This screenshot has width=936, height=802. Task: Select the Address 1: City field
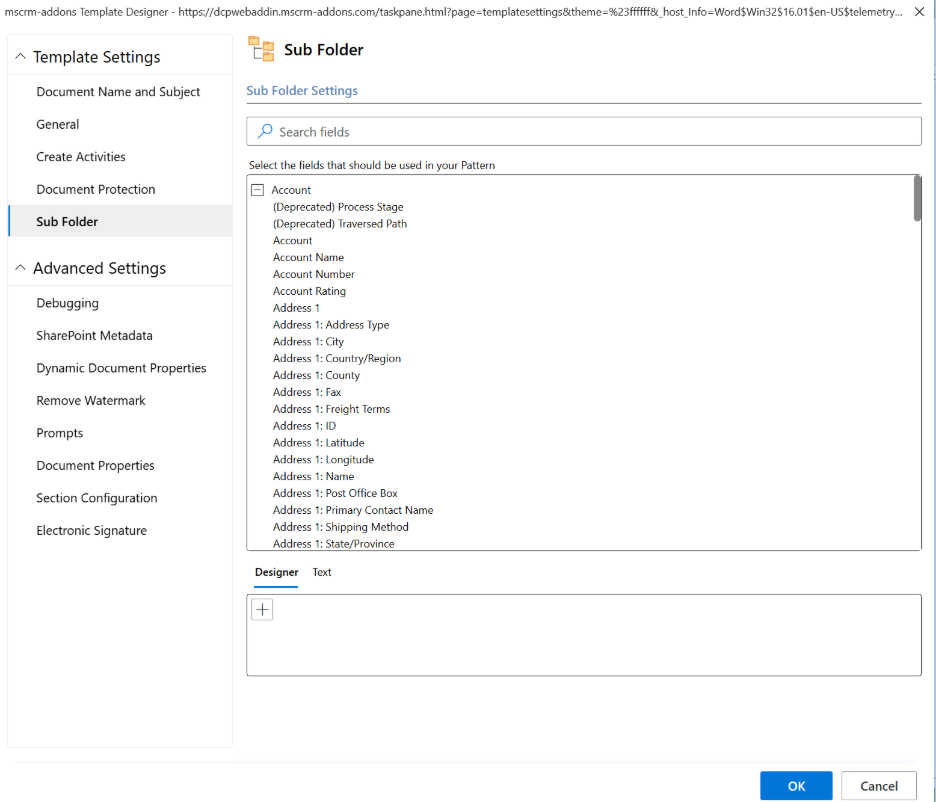[308, 342]
